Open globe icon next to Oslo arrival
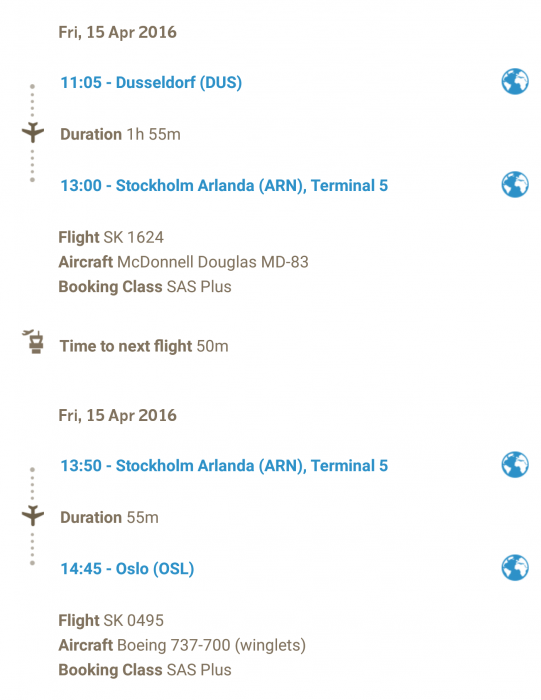 [515, 568]
